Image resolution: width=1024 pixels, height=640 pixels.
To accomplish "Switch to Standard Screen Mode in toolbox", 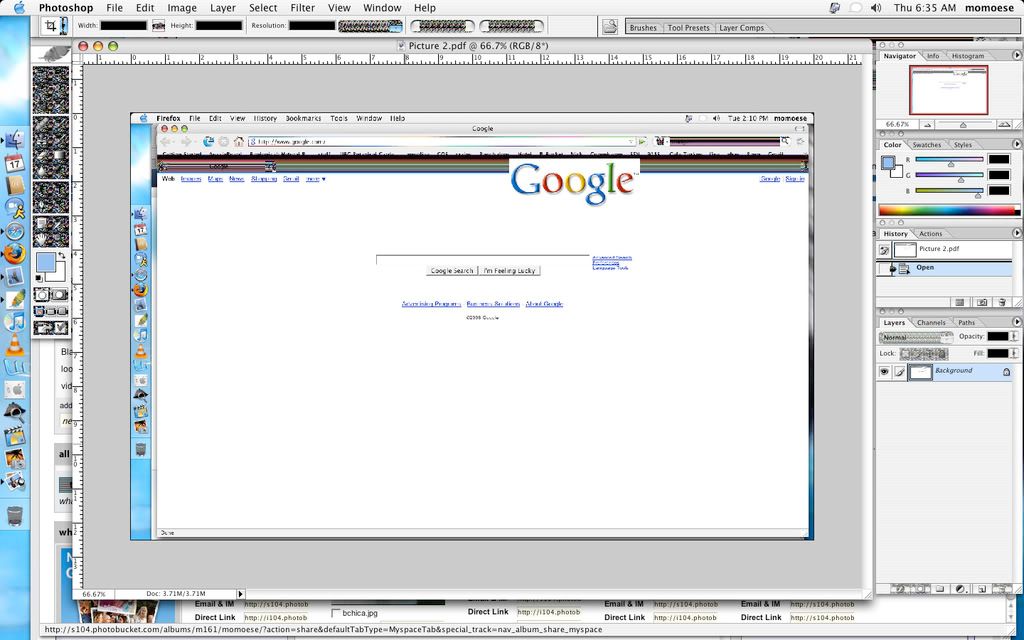I will click(39, 312).
